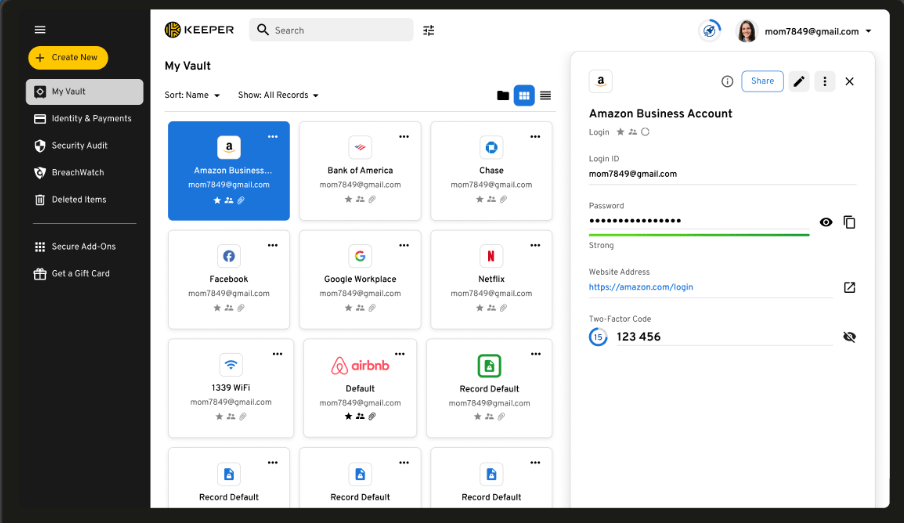Open the https://amazon.com/login link
This screenshot has width=904, height=523.
click(641, 287)
